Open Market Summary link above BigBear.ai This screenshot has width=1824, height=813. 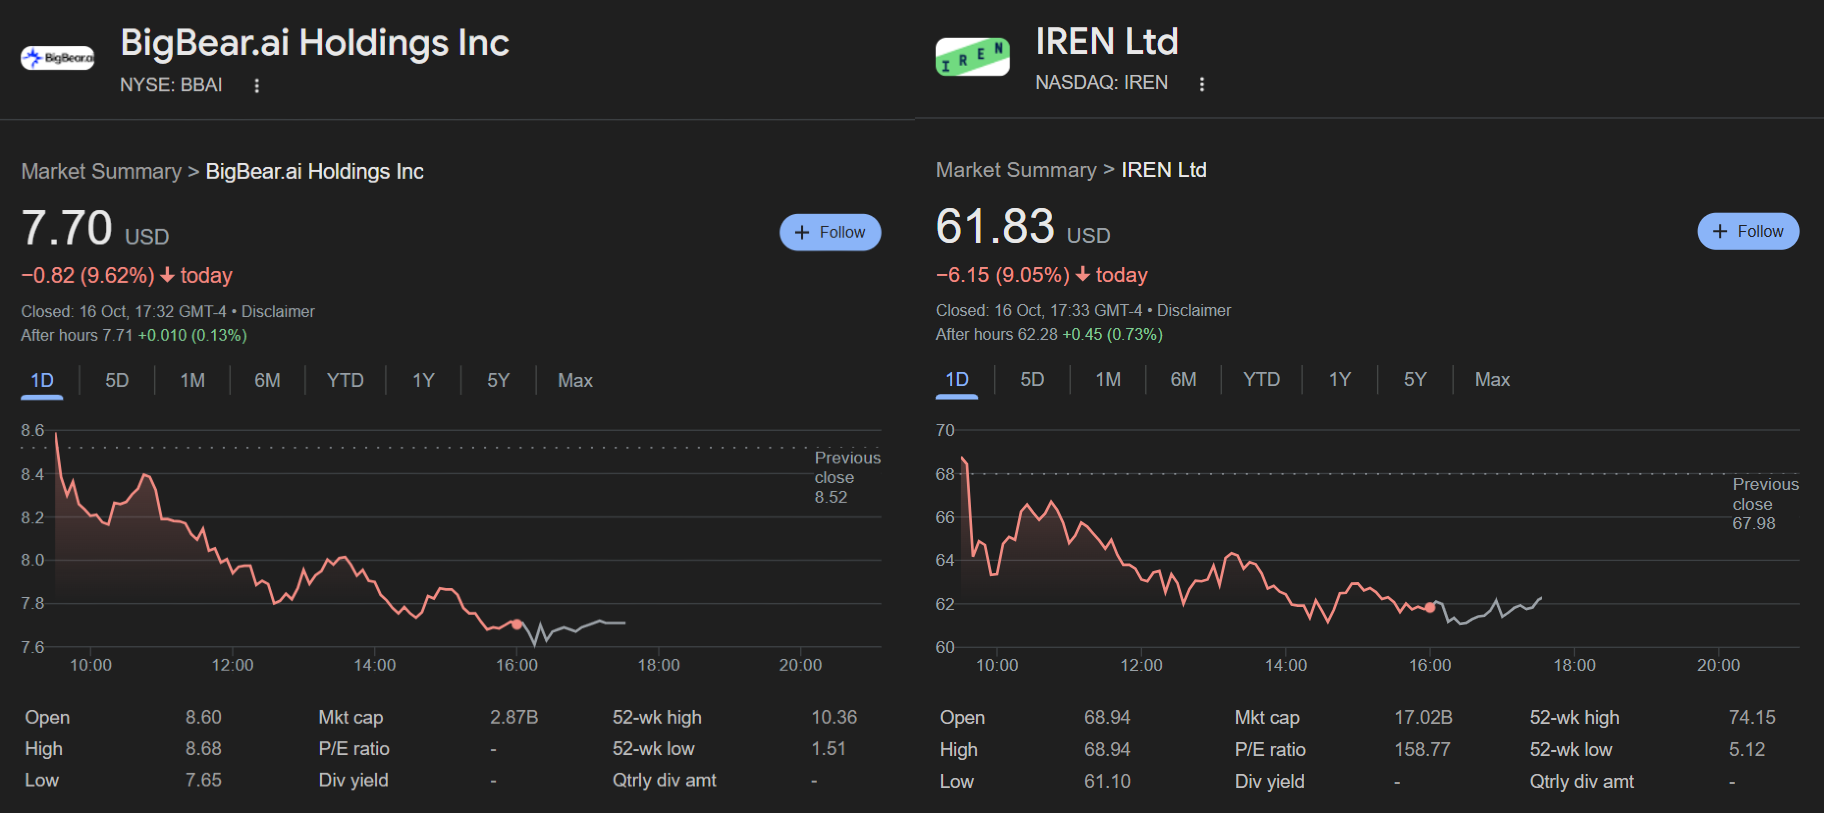[x=101, y=172]
